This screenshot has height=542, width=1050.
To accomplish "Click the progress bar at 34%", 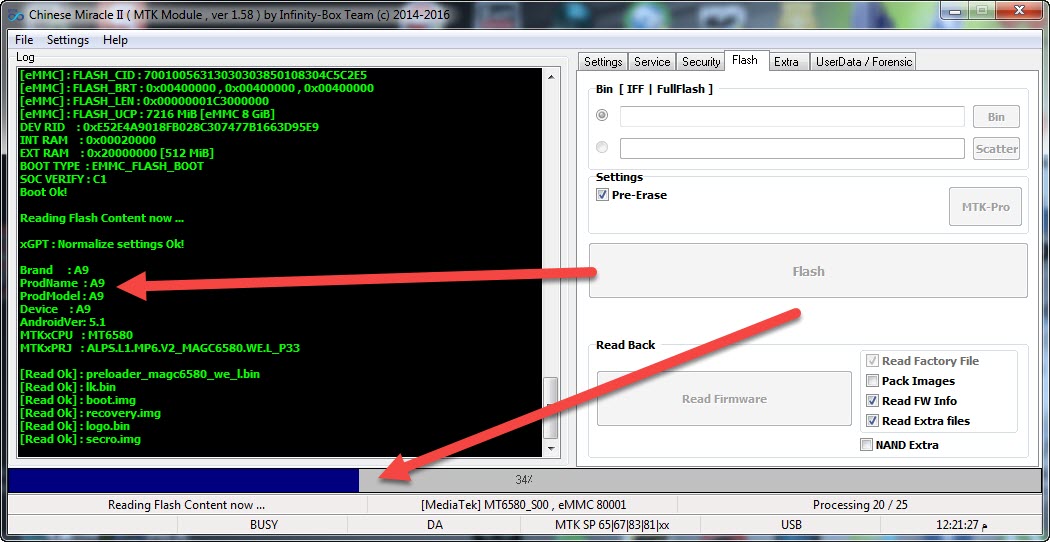I will tap(523, 480).
